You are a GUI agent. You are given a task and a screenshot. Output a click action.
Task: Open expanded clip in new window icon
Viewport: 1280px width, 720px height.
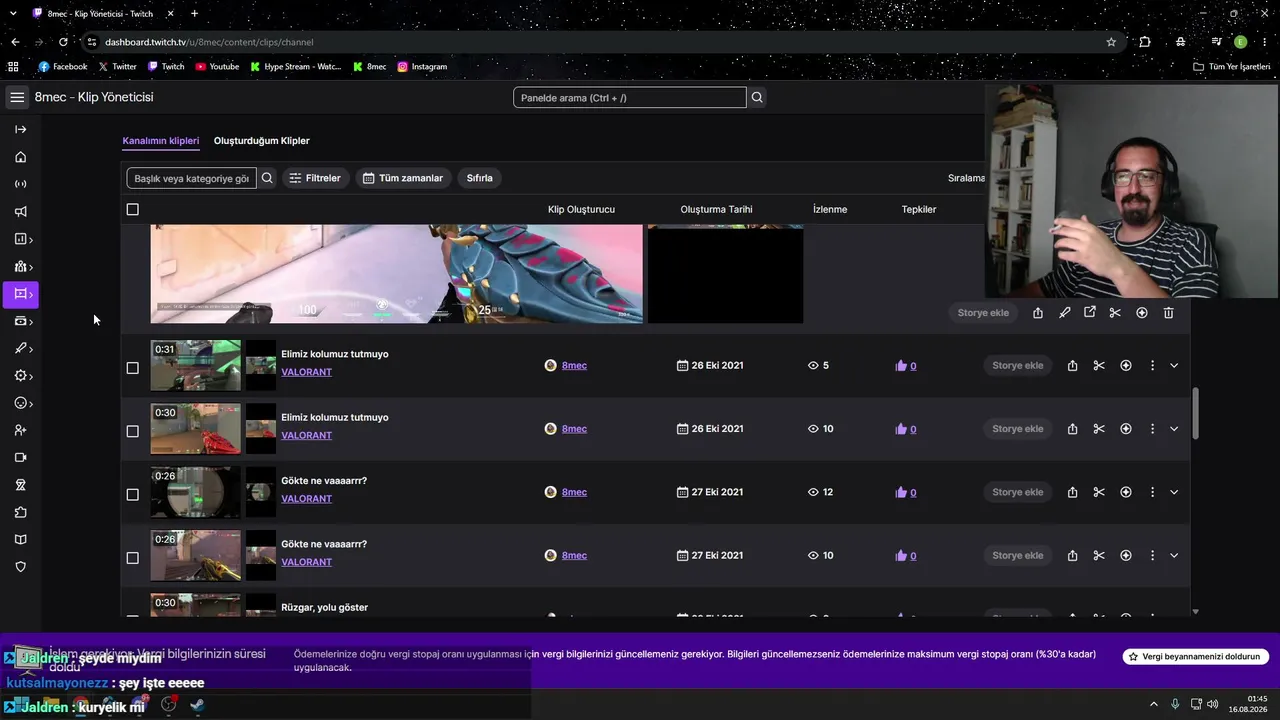pyautogui.click(x=1090, y=313)
